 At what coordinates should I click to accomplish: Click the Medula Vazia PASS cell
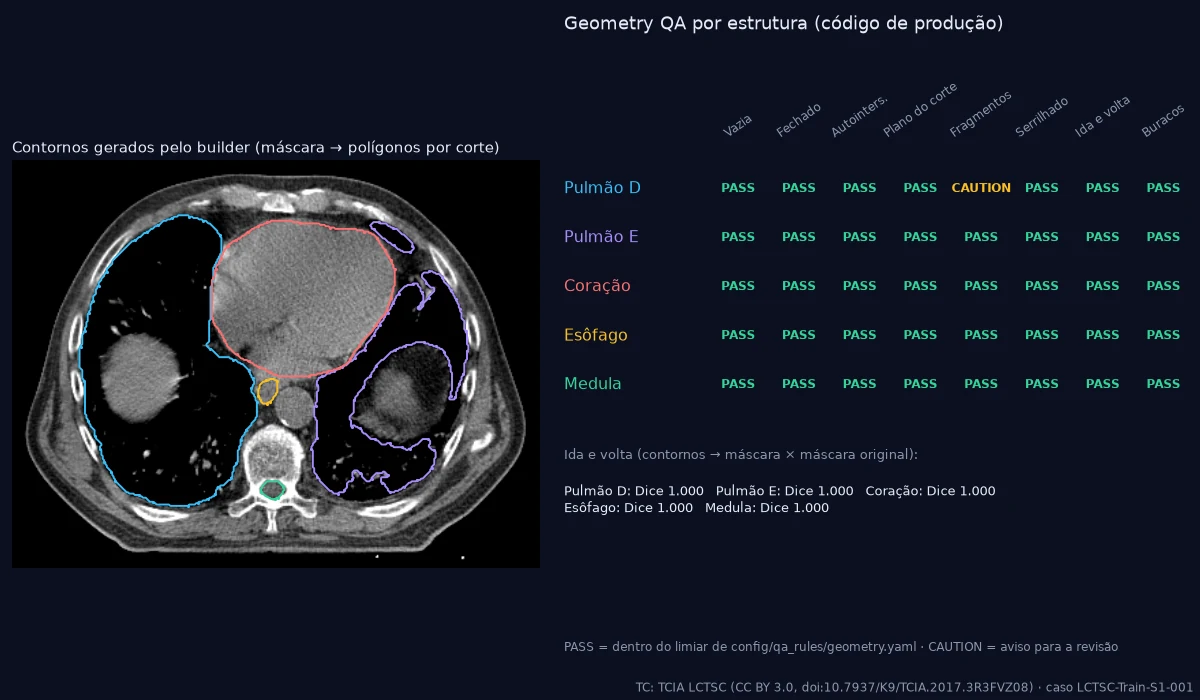738,384
